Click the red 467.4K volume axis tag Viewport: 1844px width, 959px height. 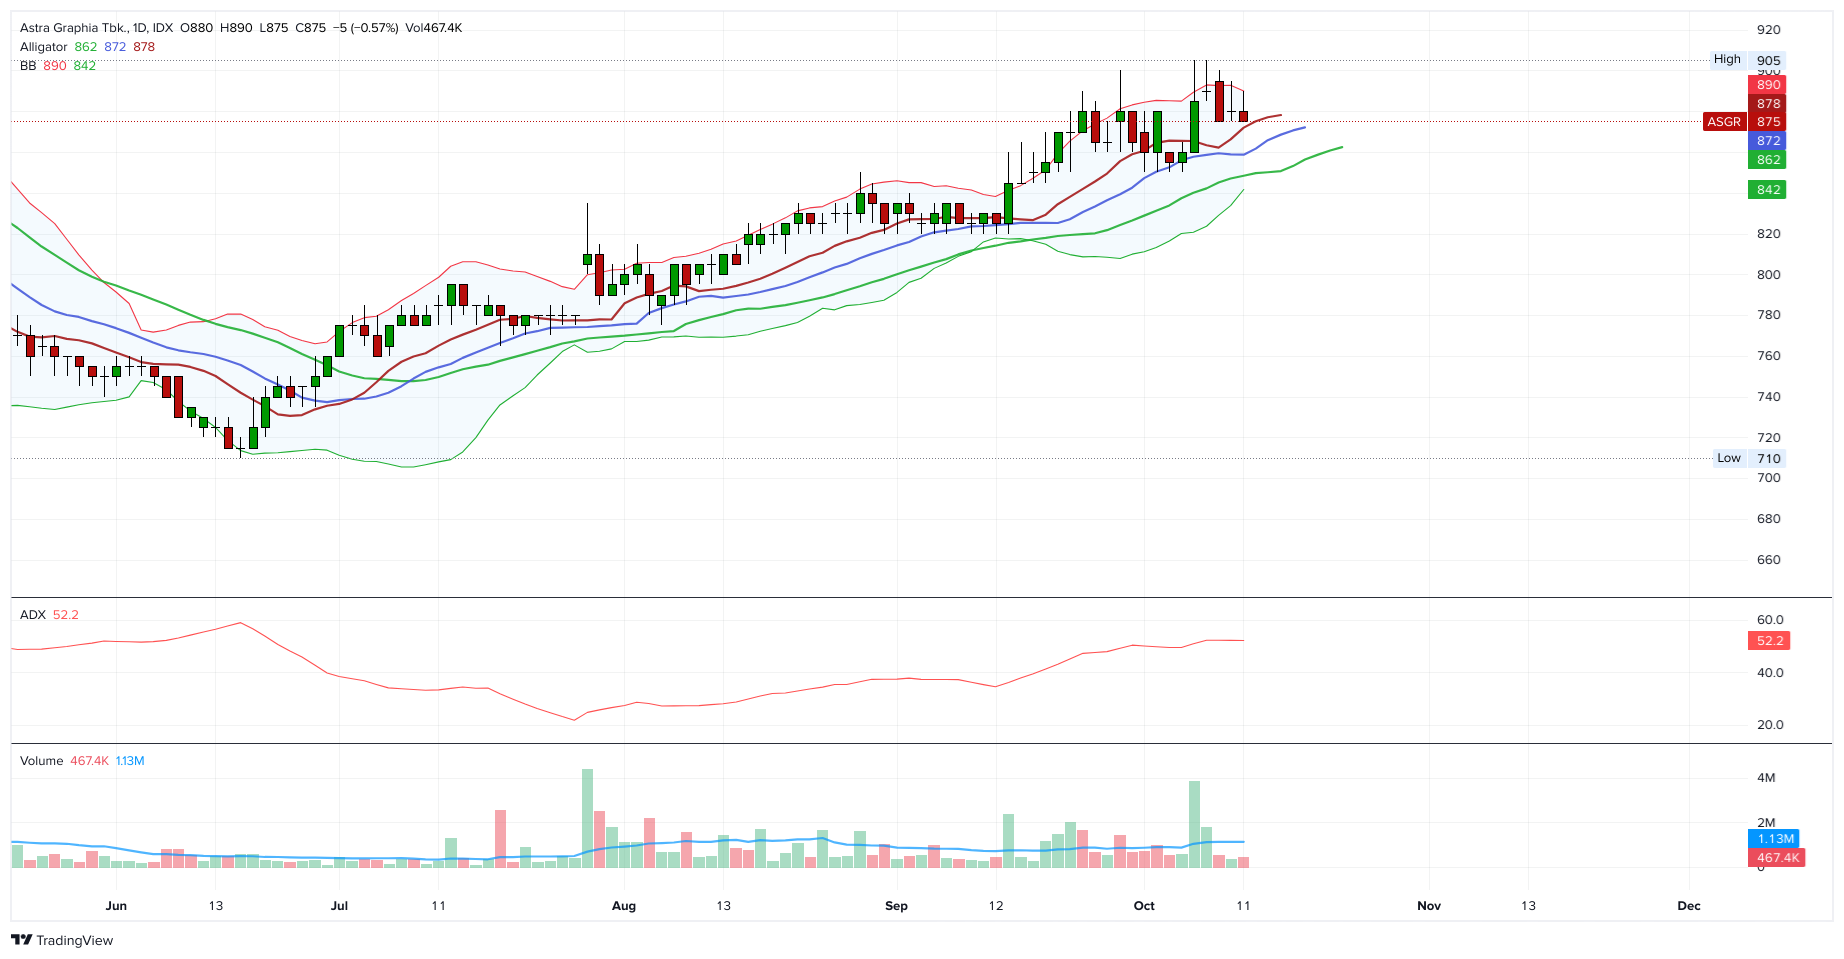coord(1777,858)
